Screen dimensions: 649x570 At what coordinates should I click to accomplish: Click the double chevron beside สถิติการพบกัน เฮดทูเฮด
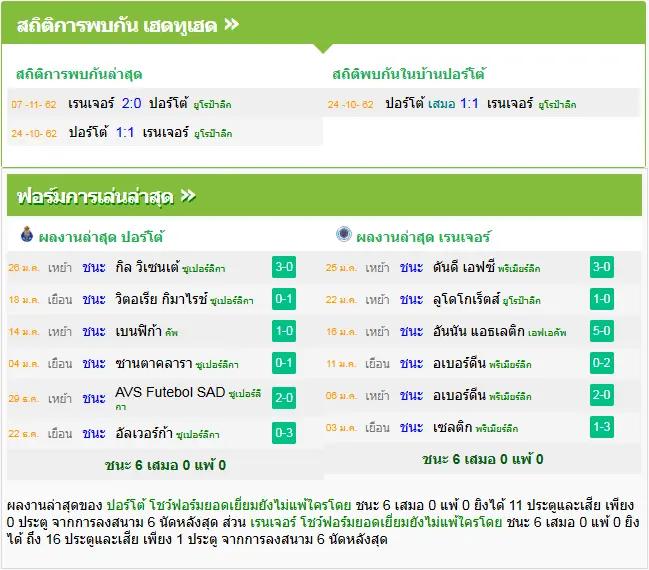[231, 25]
